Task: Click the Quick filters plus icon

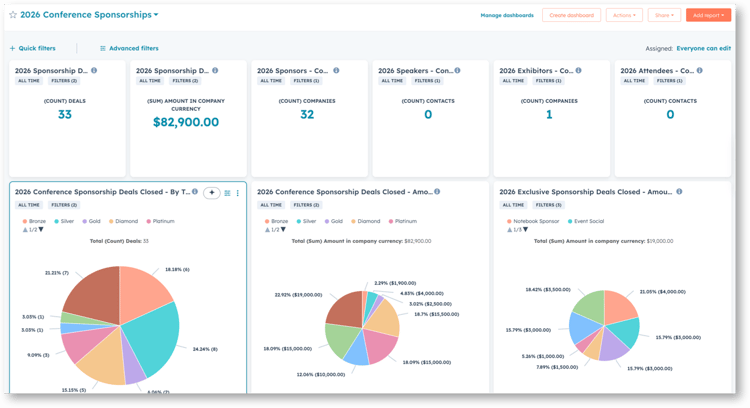Action: [12, 48]
